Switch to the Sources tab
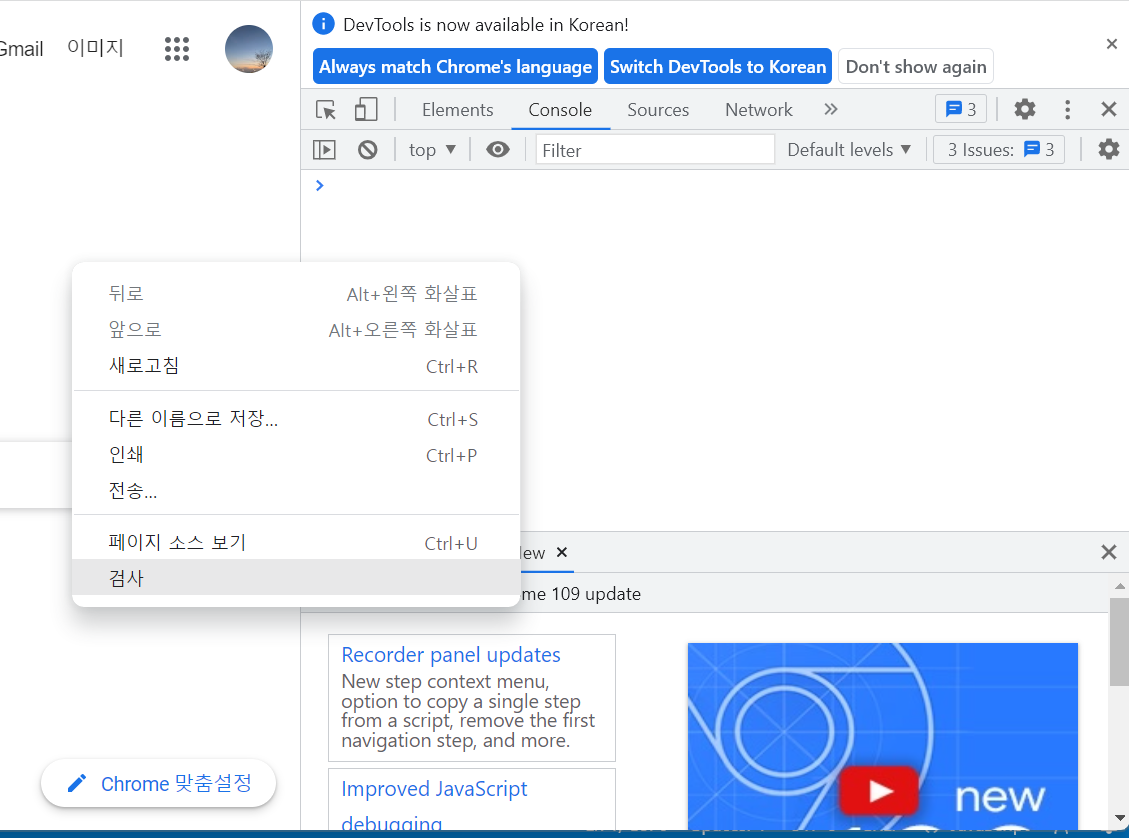 click(658, 109)
